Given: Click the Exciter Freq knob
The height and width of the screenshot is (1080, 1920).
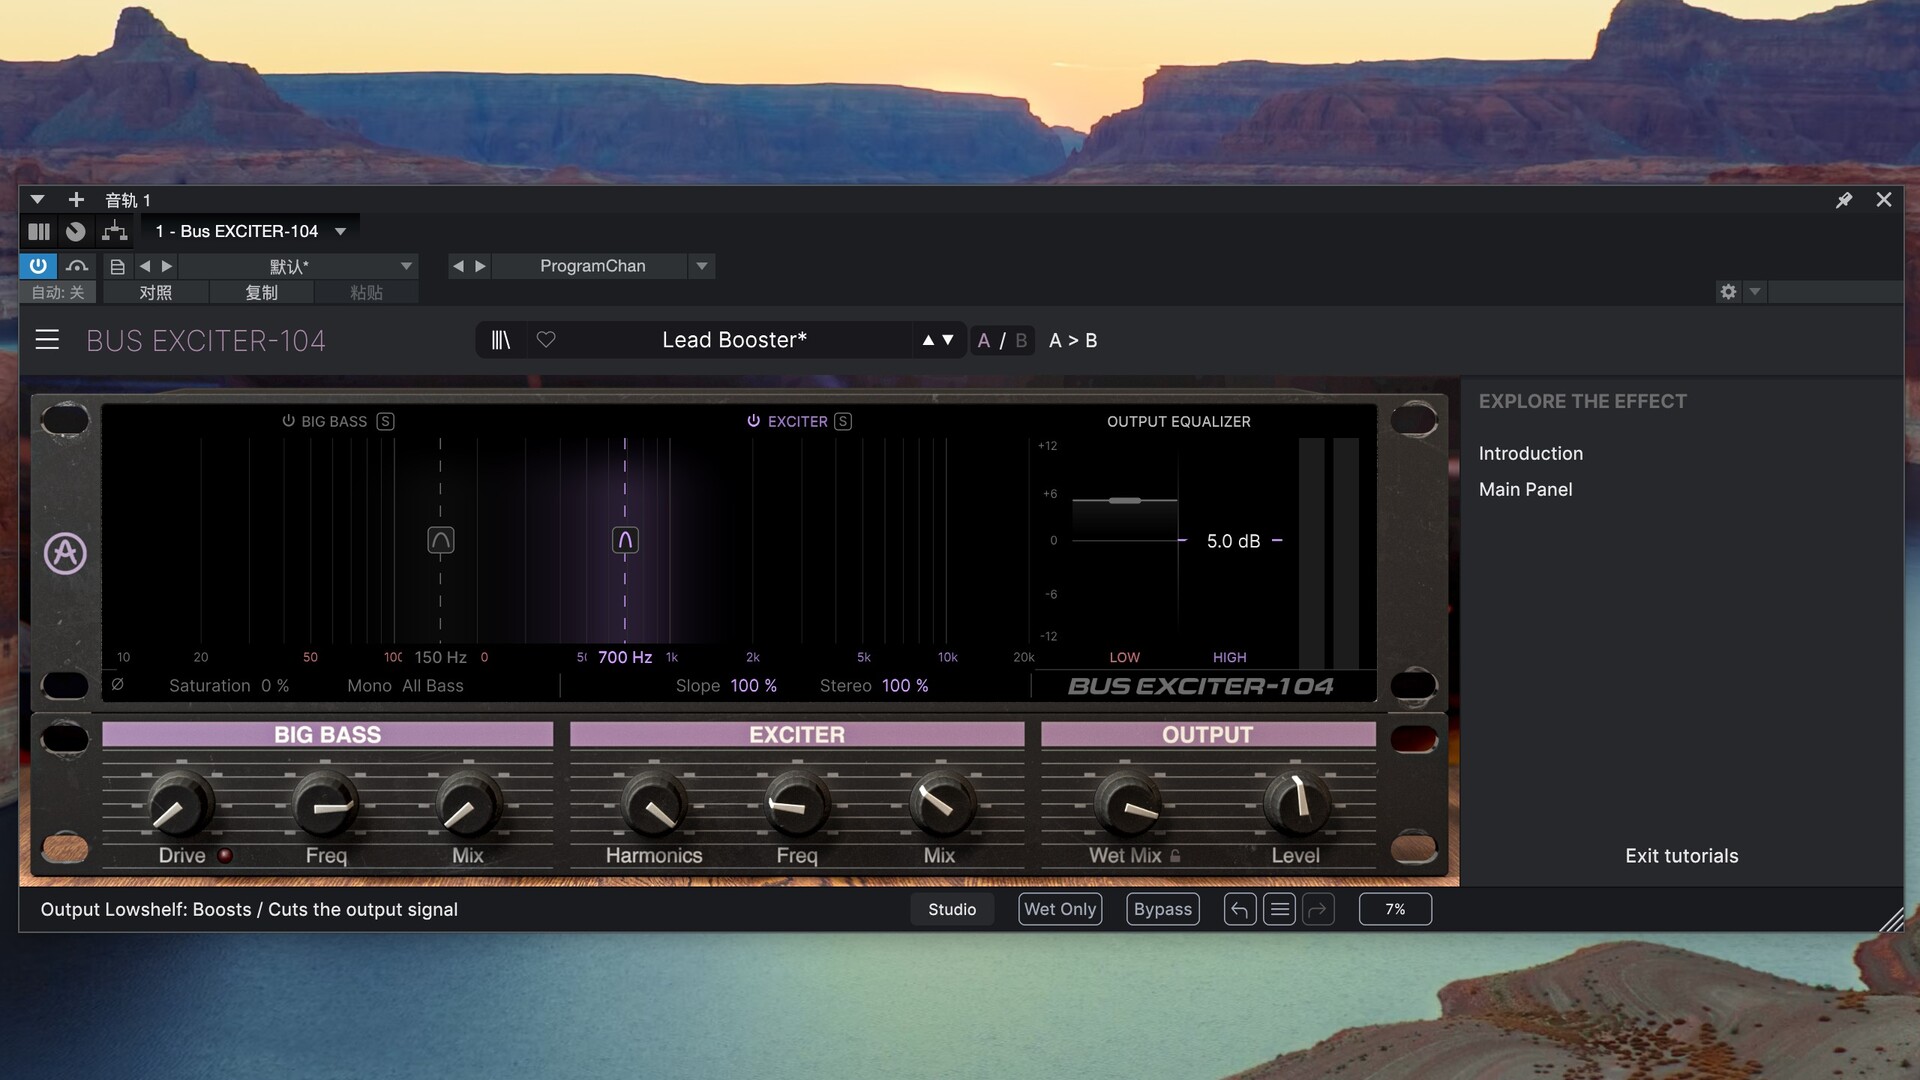Looking at the screenshot, I should (x=797, y=805).
